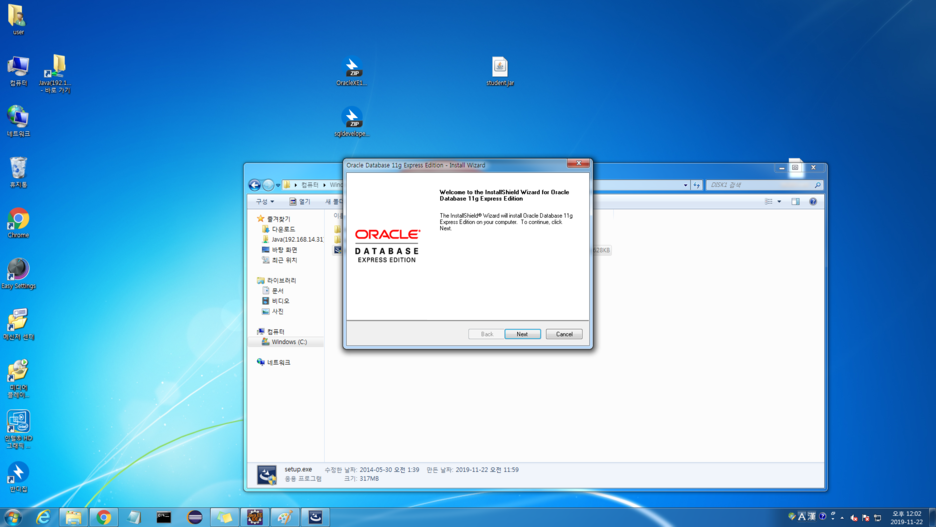Toggle the Explorer preview pane

point(796,202)
